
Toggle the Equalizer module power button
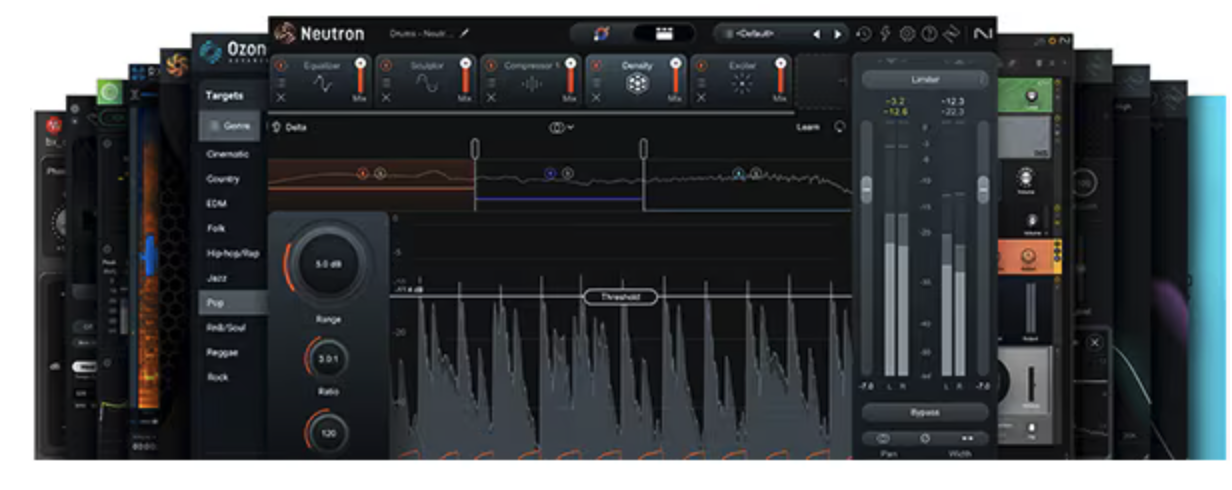pyautogui.click(x=282, y=65)
